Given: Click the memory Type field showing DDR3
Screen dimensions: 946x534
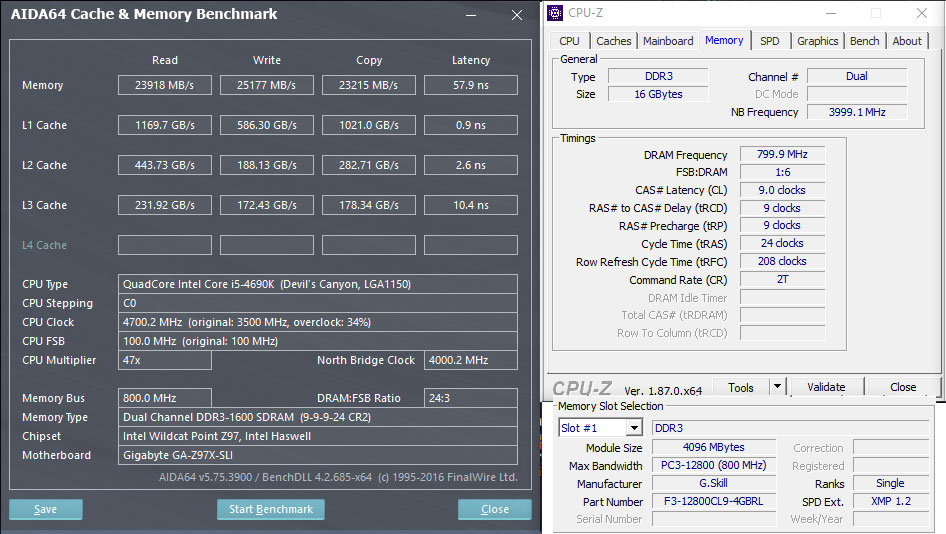Looking at the screenshot, I should pyautogui.click(x=658, y=76).
